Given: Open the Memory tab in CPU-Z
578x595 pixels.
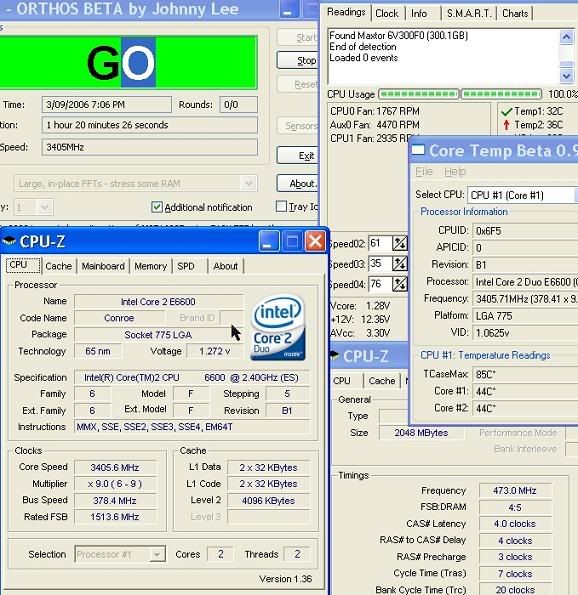Looking at the screenshot, I should click(x=151, y=266).
